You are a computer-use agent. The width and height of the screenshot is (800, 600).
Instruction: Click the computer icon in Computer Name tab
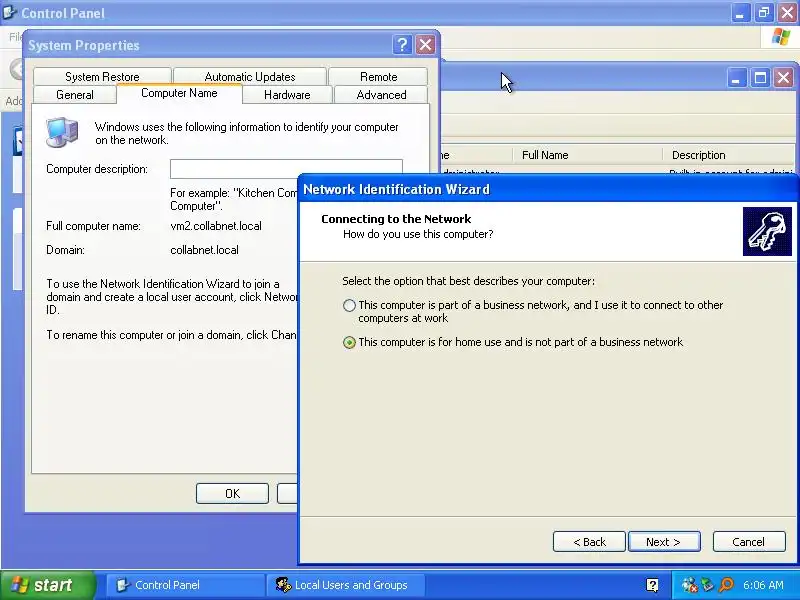tap(62, 132)
